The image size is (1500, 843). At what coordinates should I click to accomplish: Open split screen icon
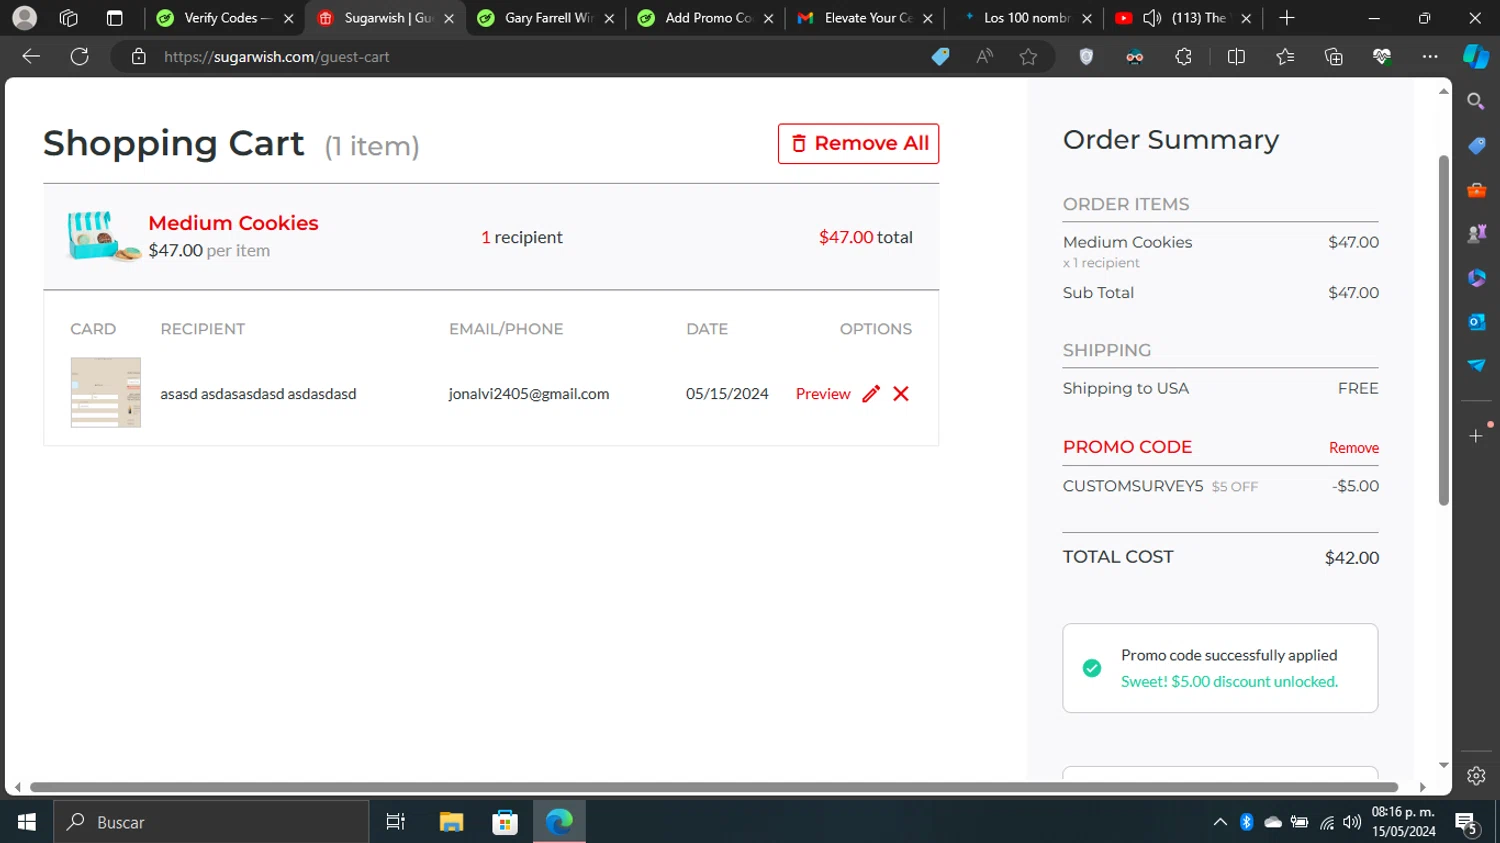[x=1236, y=57]
